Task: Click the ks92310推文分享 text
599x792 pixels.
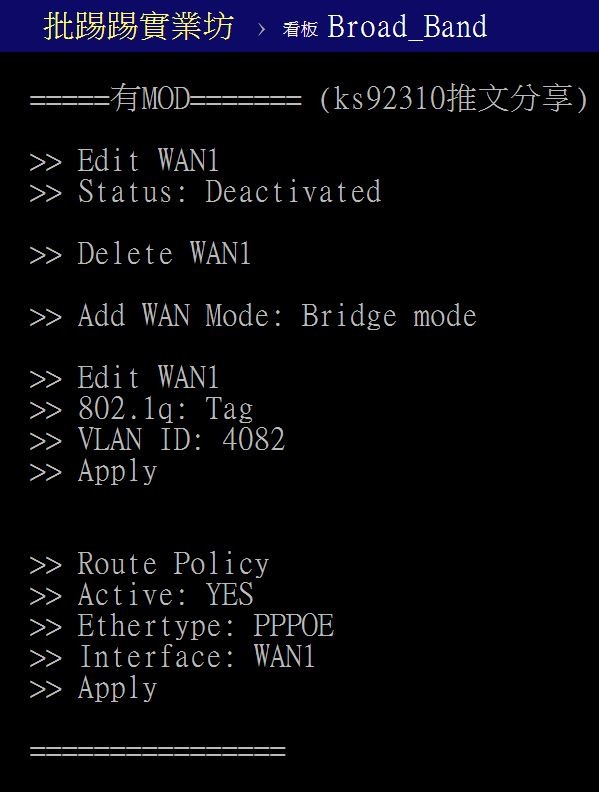Action: coord(454,98)
